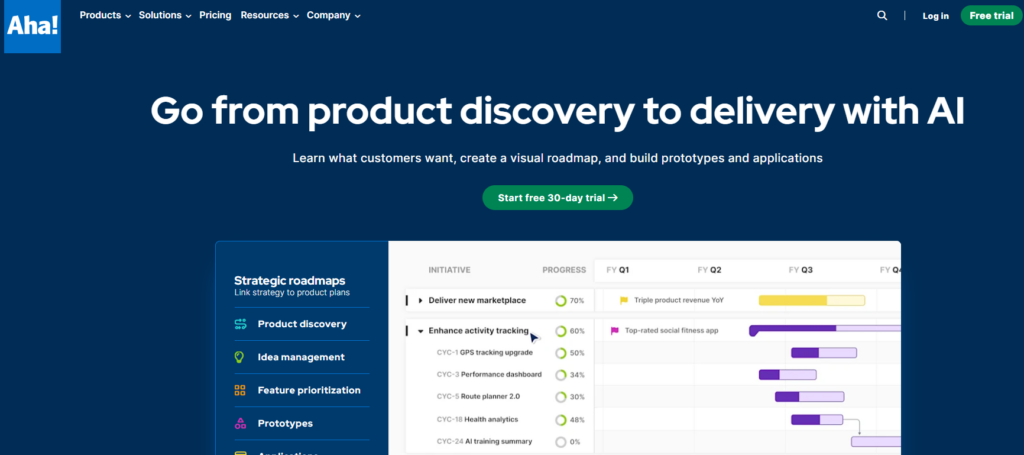Click the Triple product revenue YoY goal
The width and height of the screenshot is (1024, 455).
pyautogui.click(x=679, y=300)
